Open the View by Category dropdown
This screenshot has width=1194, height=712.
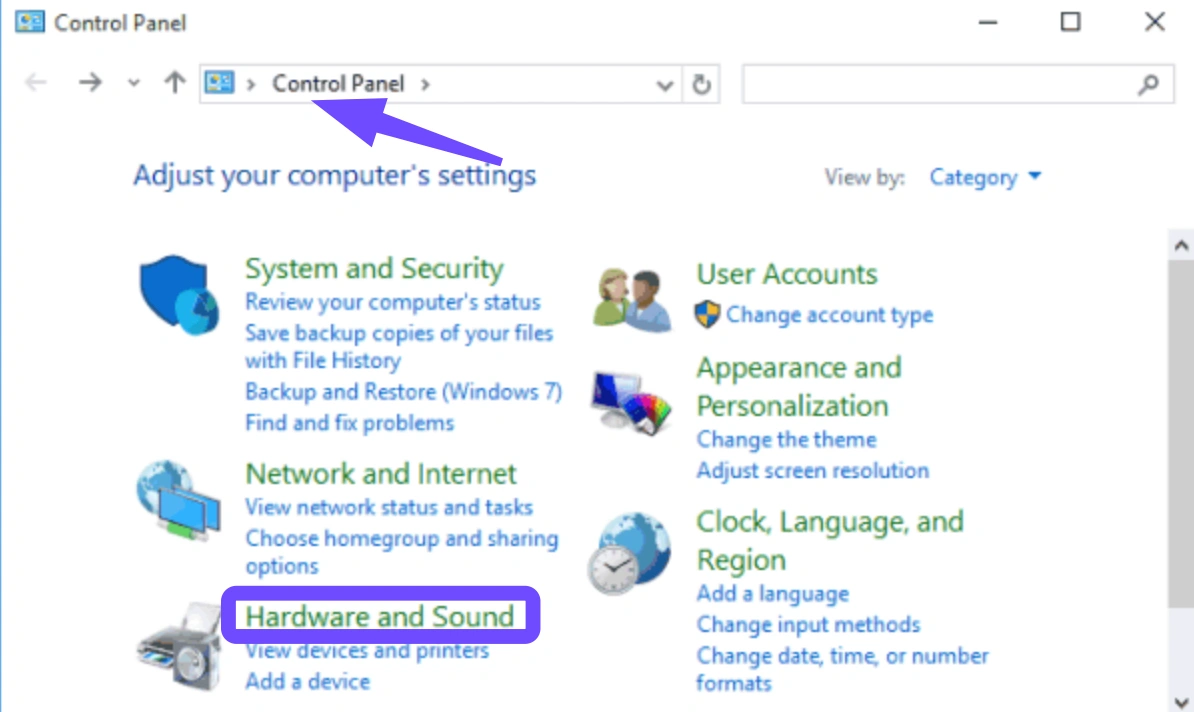985,178
